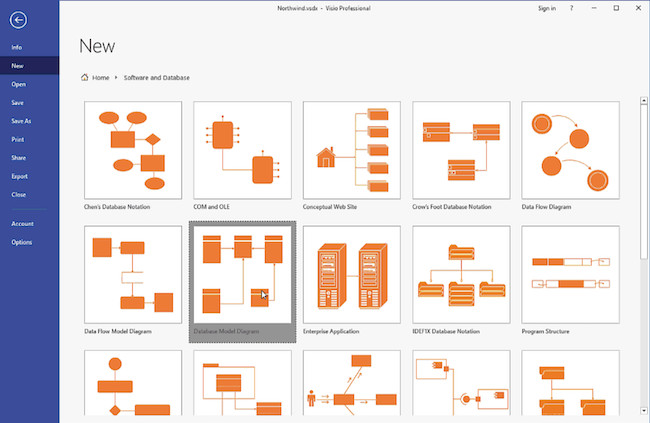Click the scrollbar up arrow
Image resolution: width=650 pixels, height=423 pixels.
pyautogui.click(x=644, y=100)
